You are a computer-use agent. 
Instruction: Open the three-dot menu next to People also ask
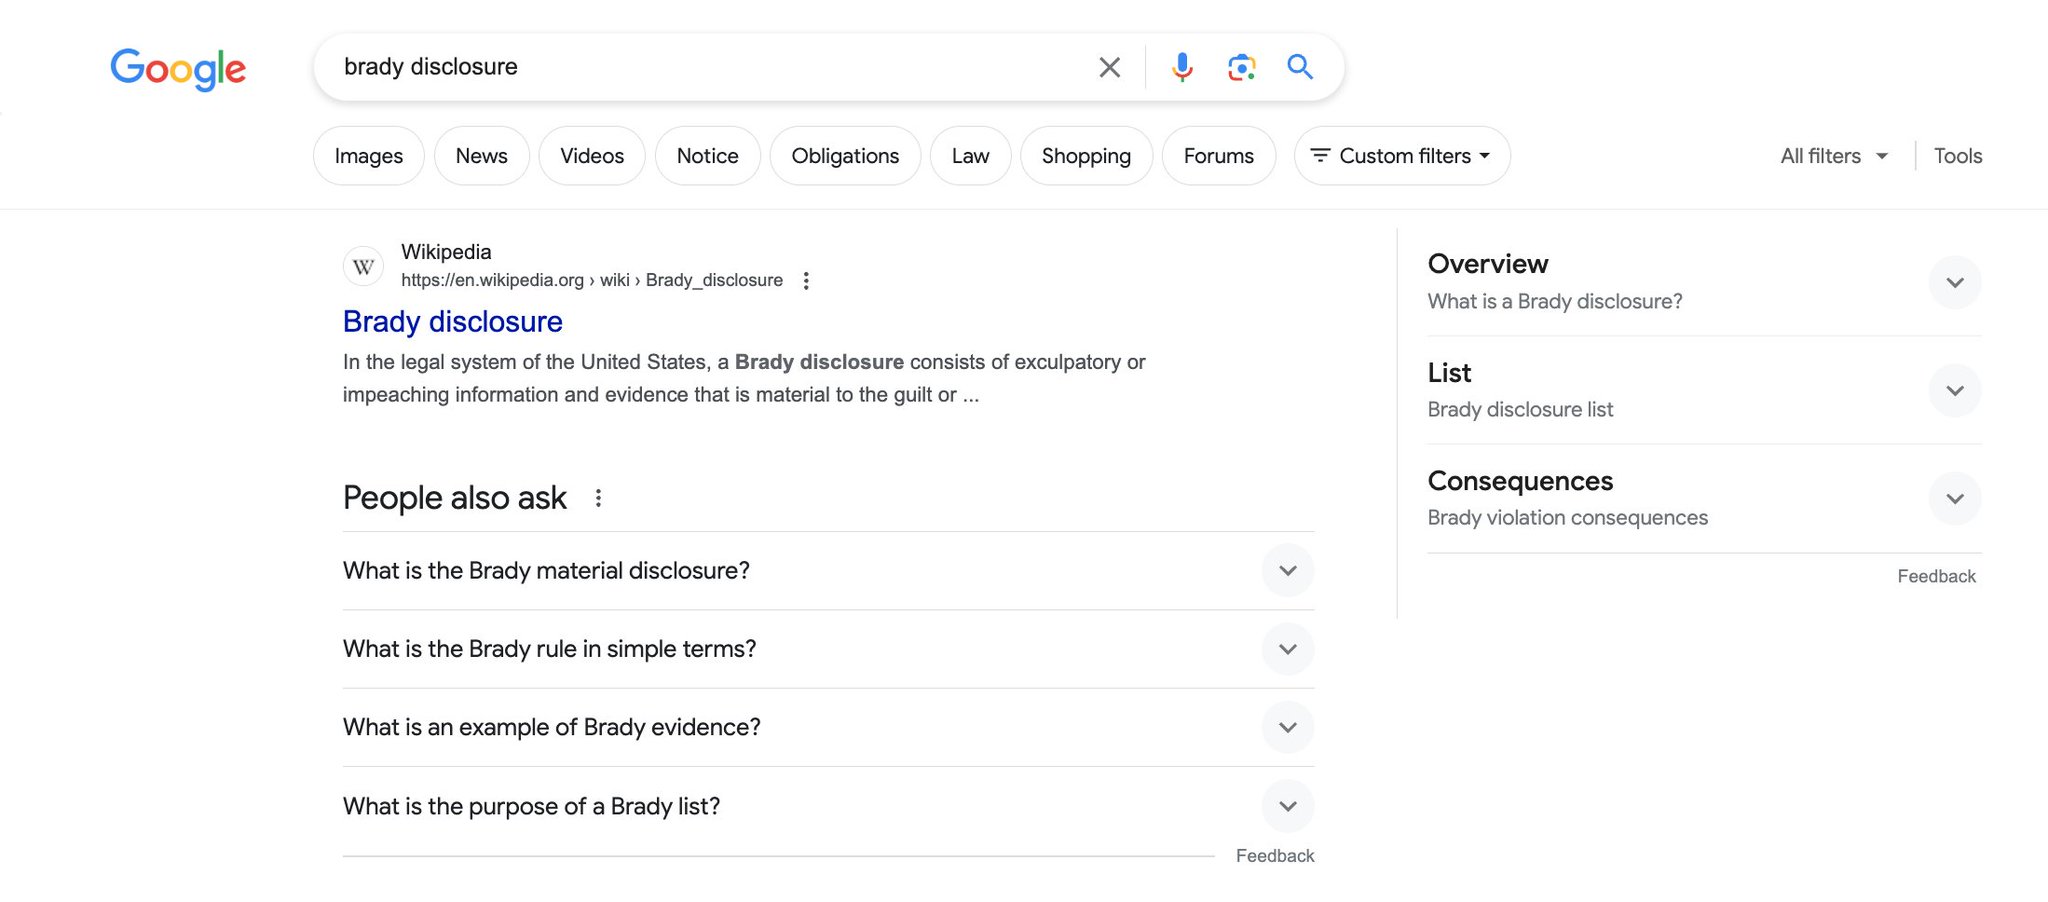pyautogui.click(x=598, y=498)
